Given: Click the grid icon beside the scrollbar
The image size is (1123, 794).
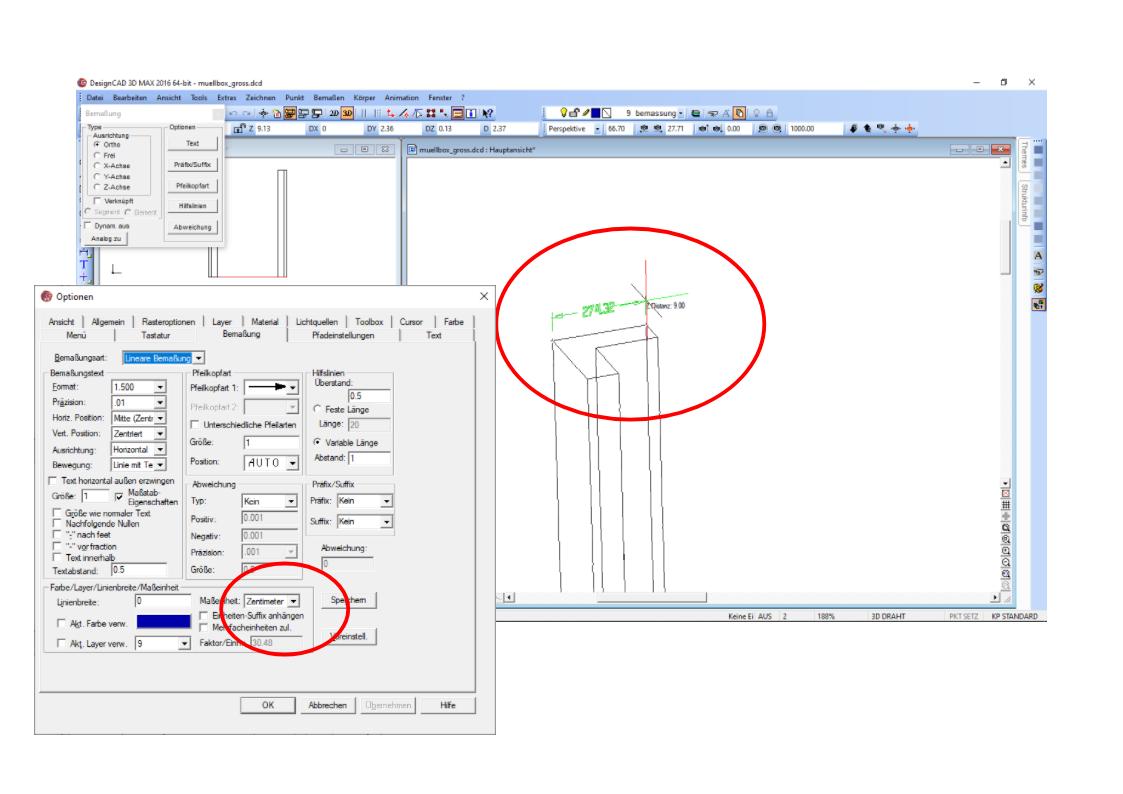Looking at the screenshot, I should 1004,506.
